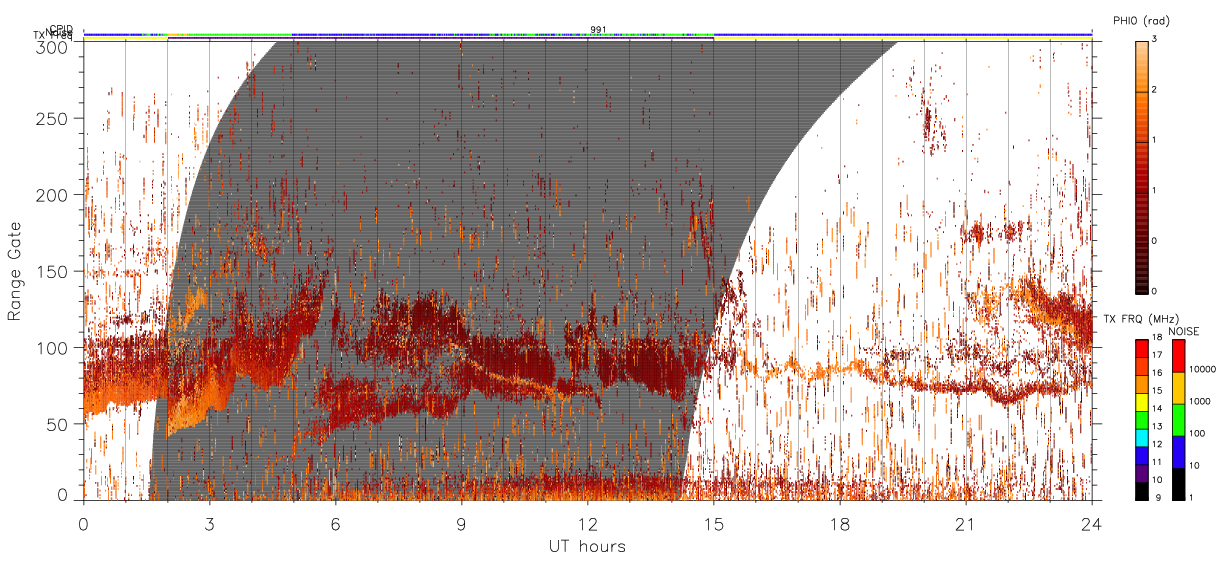Click the '10' label in NOISE legend
This screenshot has height=567, width=1228.
1195,466
